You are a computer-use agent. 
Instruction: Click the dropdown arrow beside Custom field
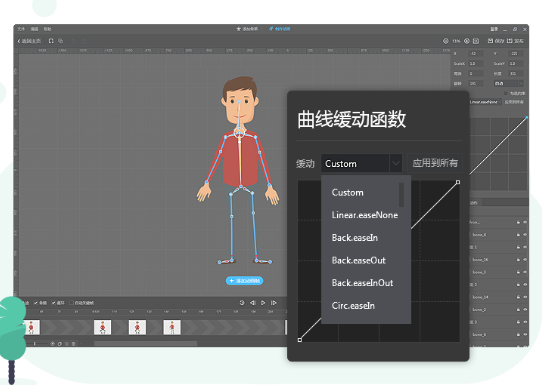point(395,163)
